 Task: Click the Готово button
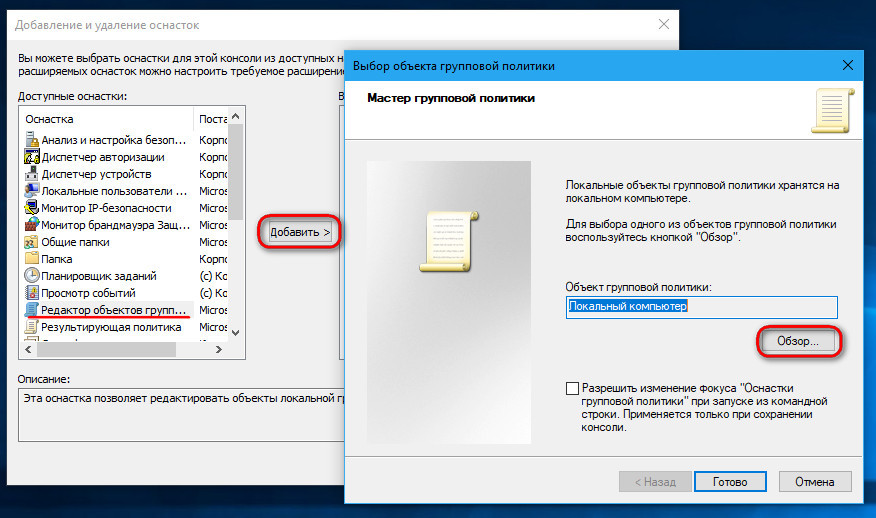pyautogui.click(x=730, y=481)
